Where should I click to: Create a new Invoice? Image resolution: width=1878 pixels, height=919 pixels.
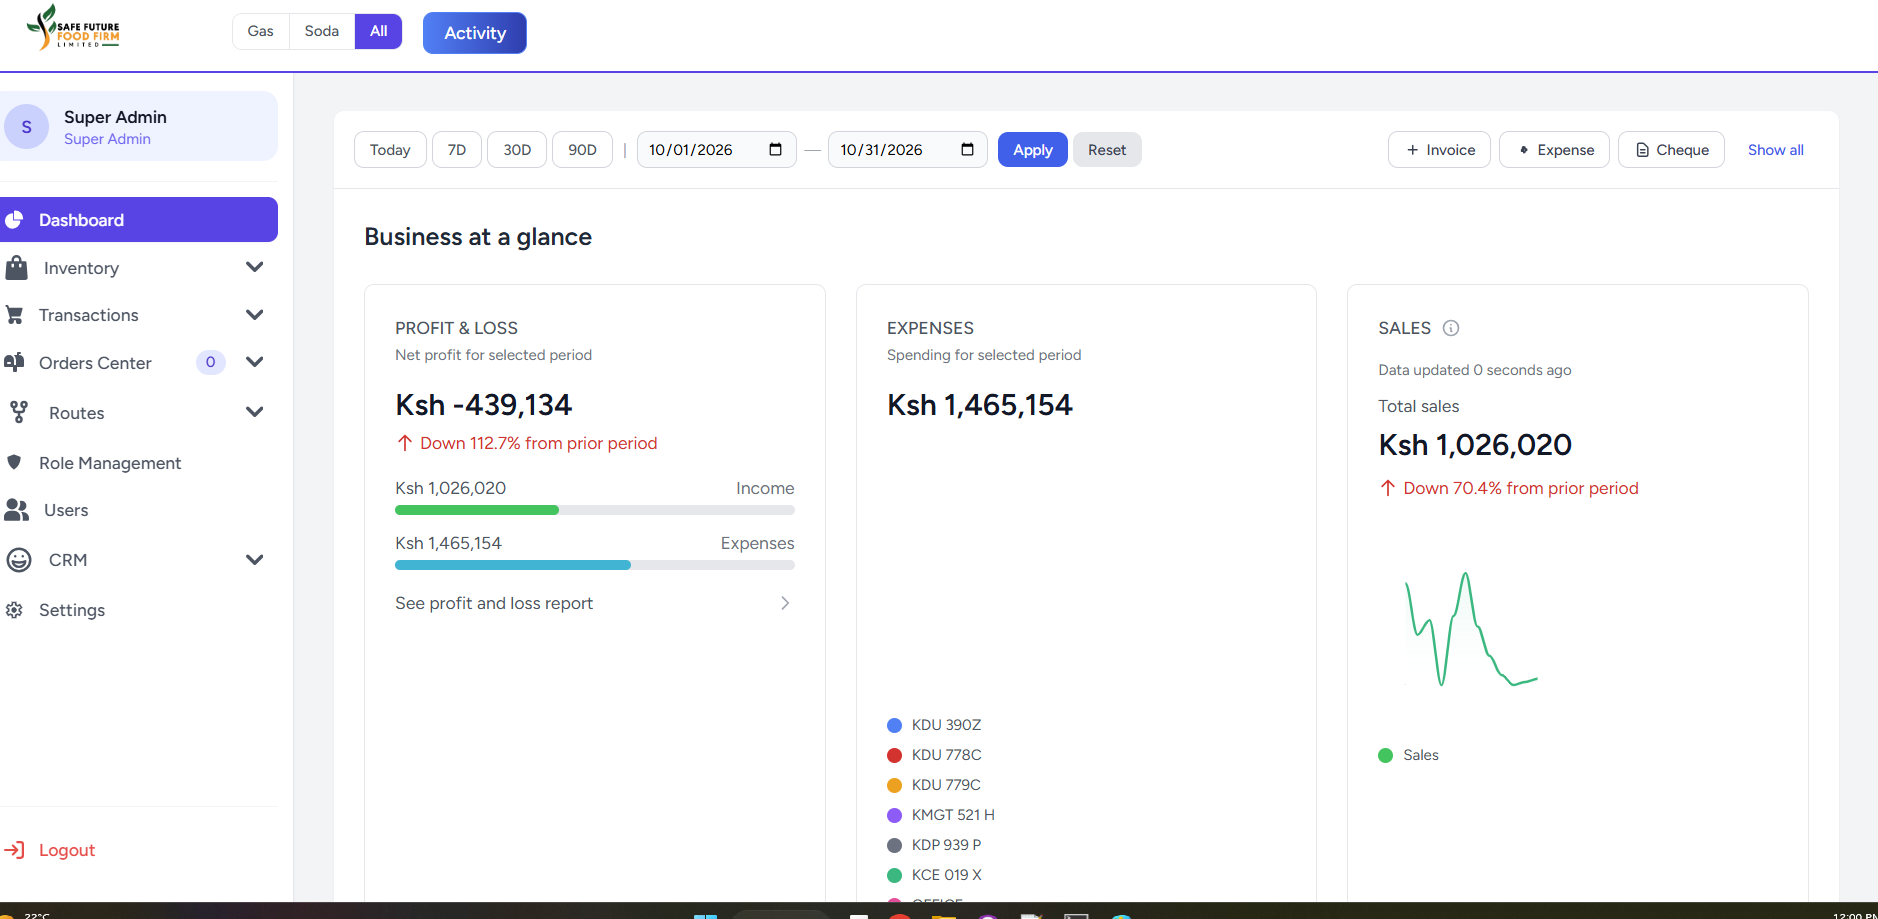(1440, 150)
